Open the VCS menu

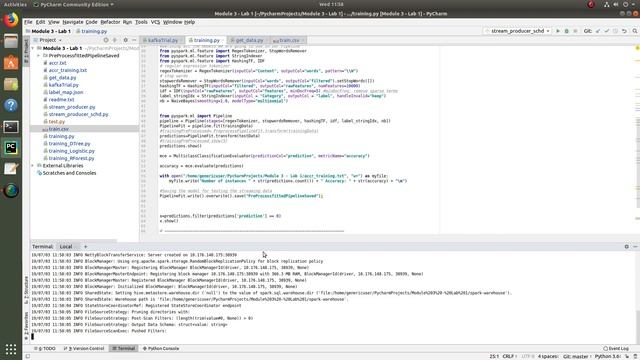[x=156, y=22]
